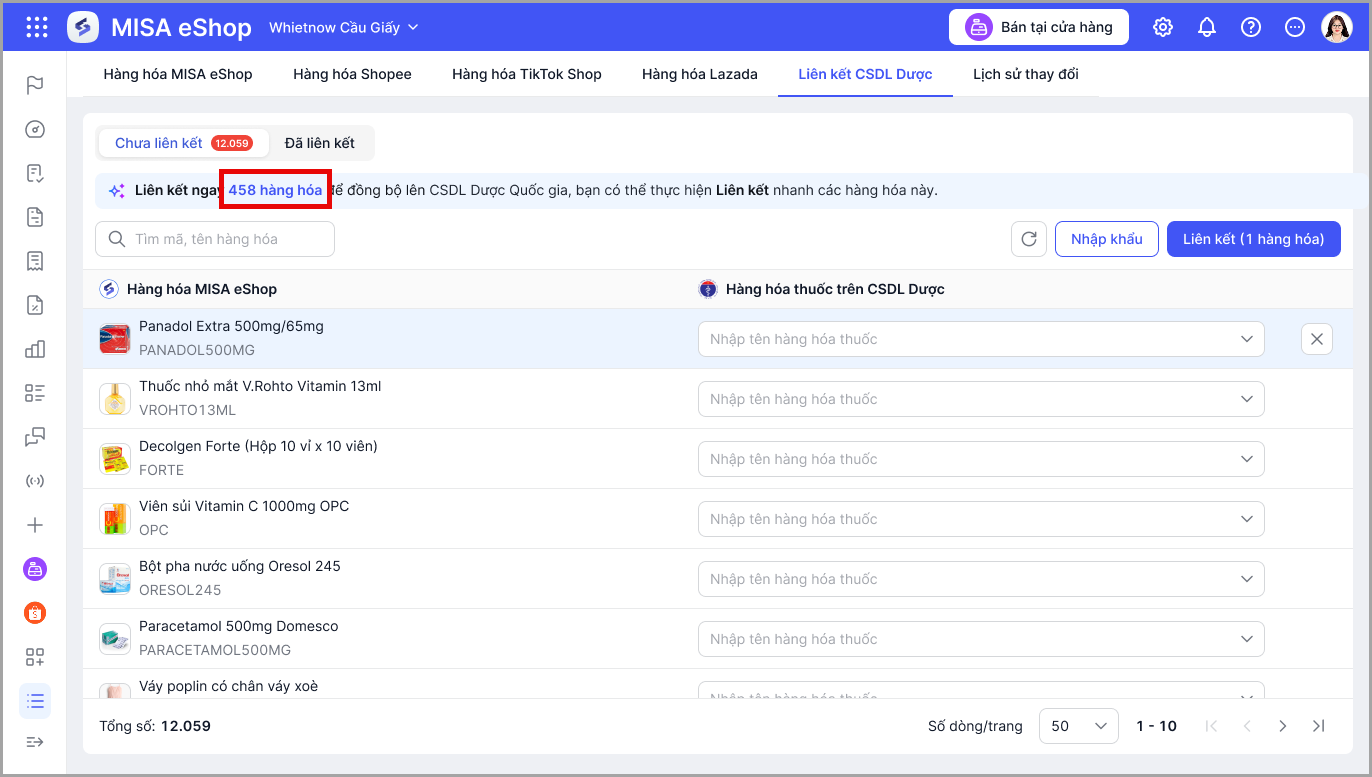This screenshot has width=1372, height=777.
Task: Switch to the Hàng hóa MISA eShop tab
Action: (178, 74)
